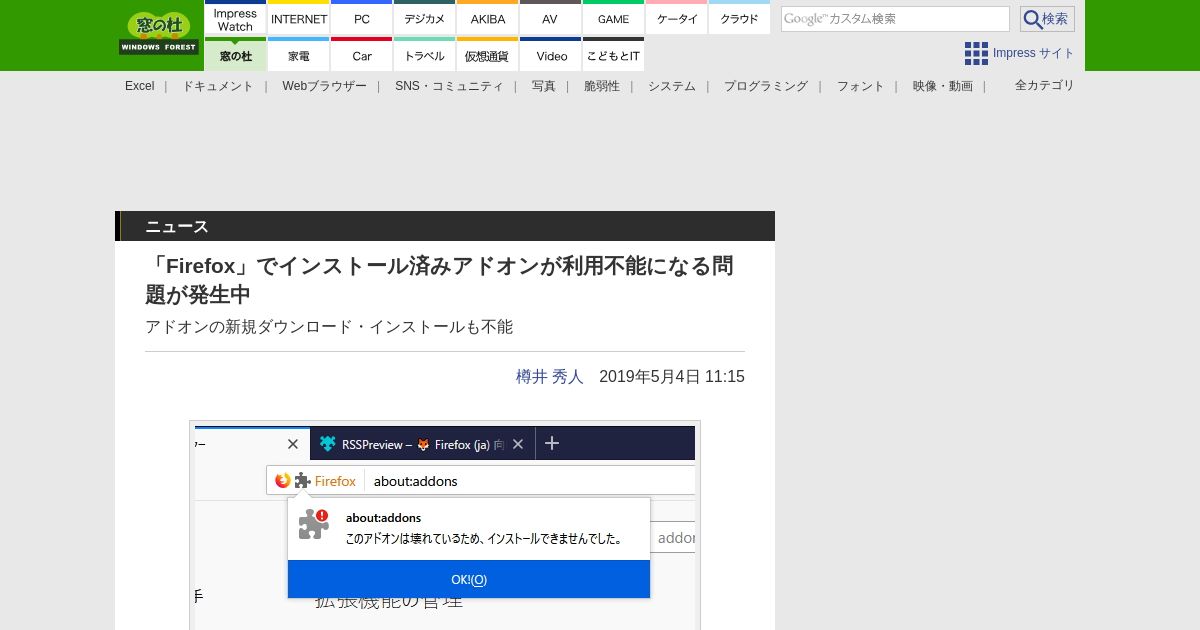Open the INTERNET site tab
Viewport: 1200px width, 630px height.
[299, 19]
